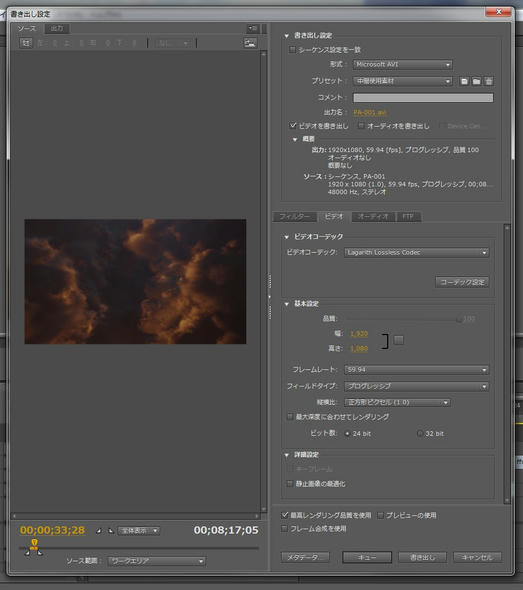Switch to the オーディオ tab
Viewport: 523px width, 590px height.
(373, 217)
